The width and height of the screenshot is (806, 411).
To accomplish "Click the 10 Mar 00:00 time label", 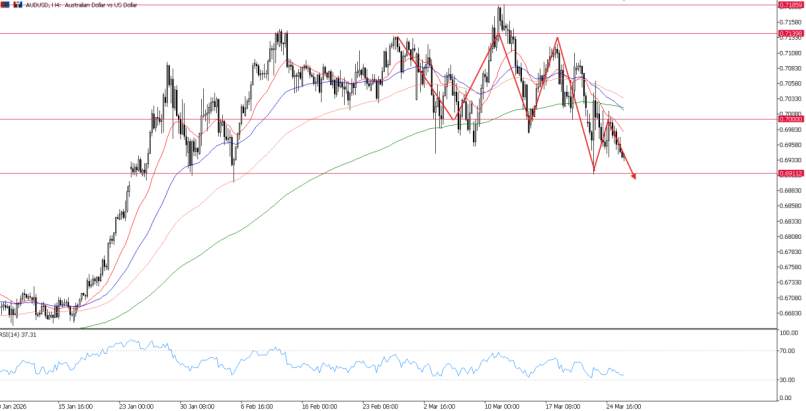I will pos(502,406).
